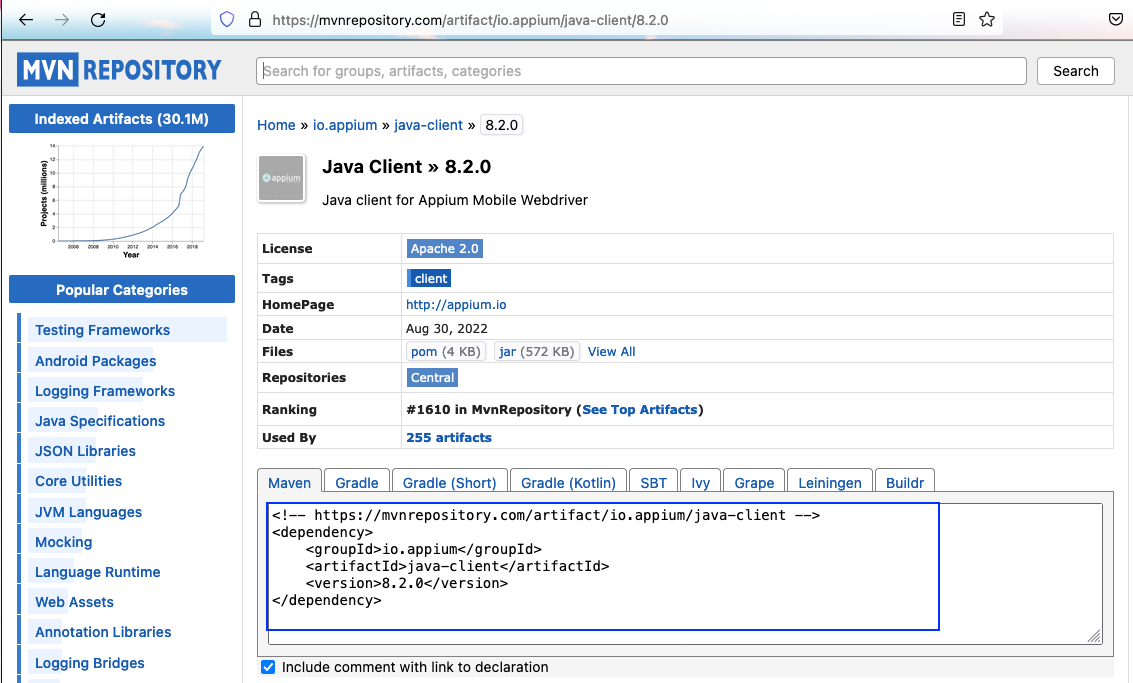Download the pom (4 KB) file

(x=446, y=351)
